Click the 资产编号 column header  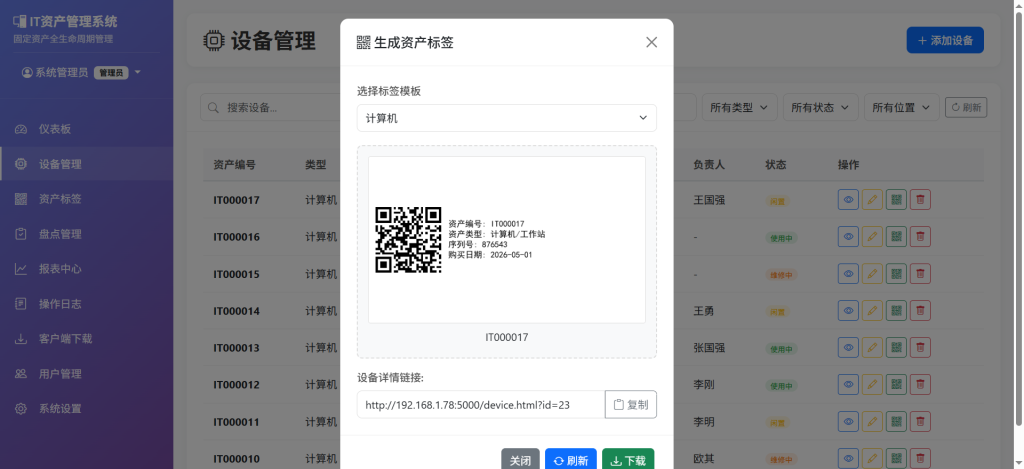[x=234, y=165]
